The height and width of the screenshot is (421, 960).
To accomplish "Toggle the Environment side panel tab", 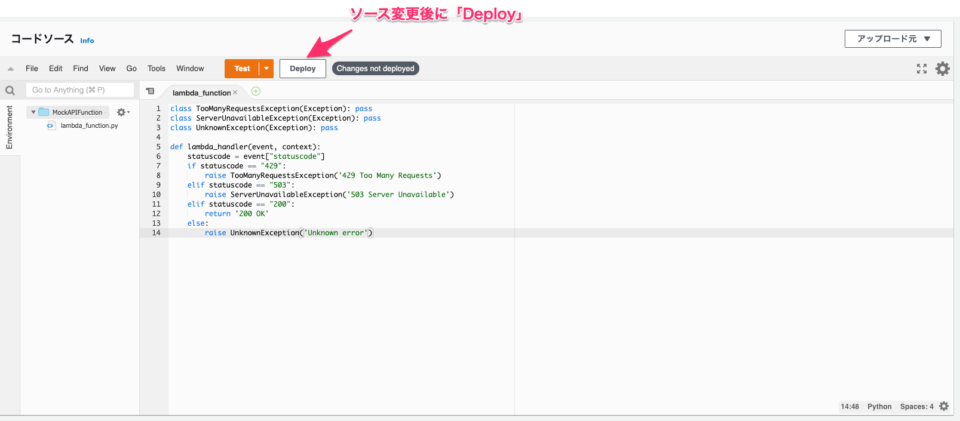I will [10, 127].
